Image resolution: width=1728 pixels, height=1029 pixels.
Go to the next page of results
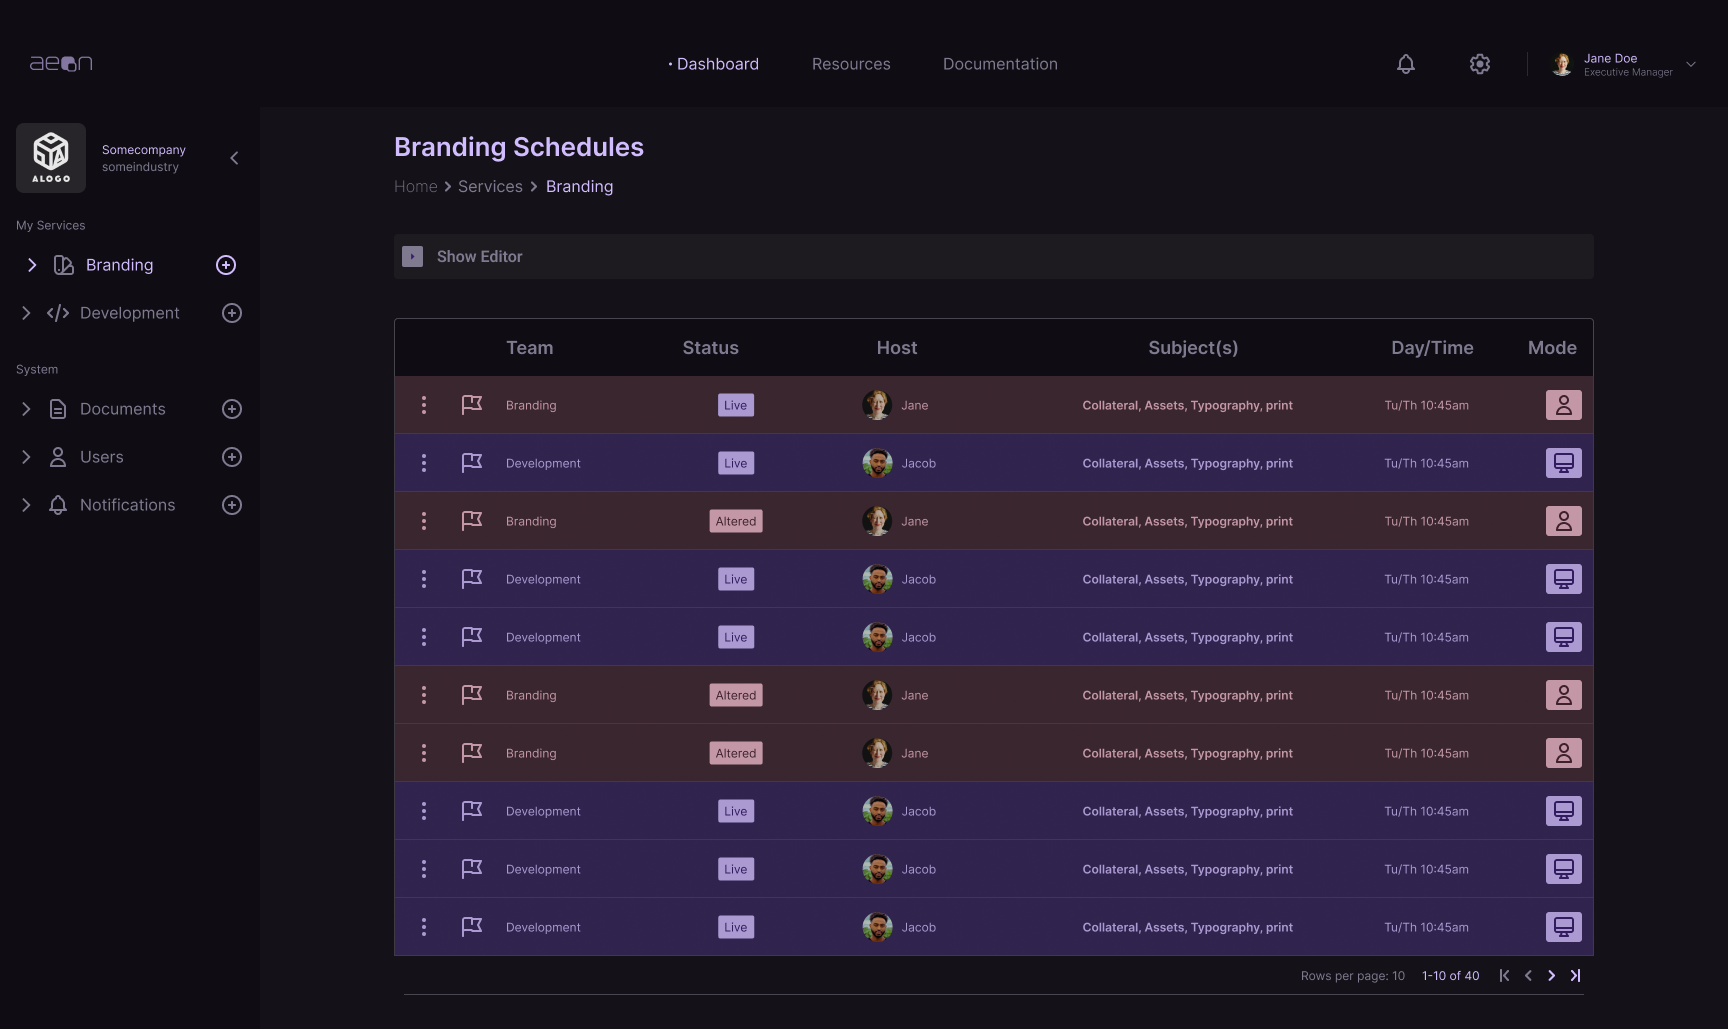[1551, 975]
